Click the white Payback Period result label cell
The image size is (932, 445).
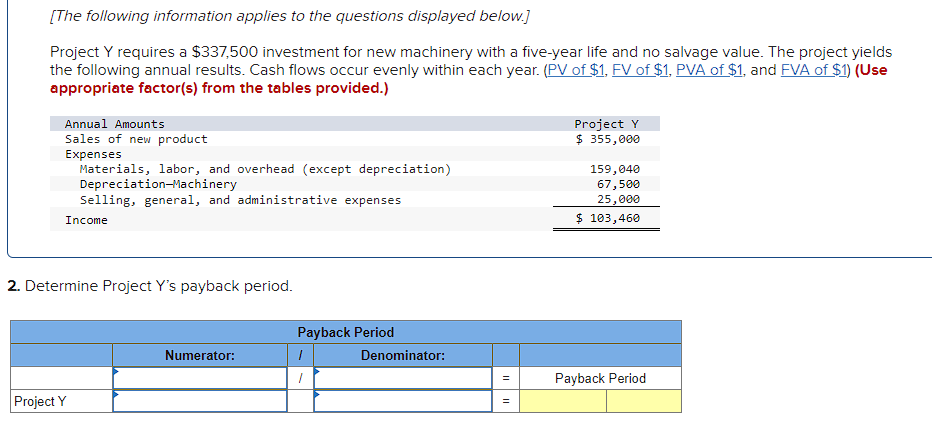click(600, 378)
